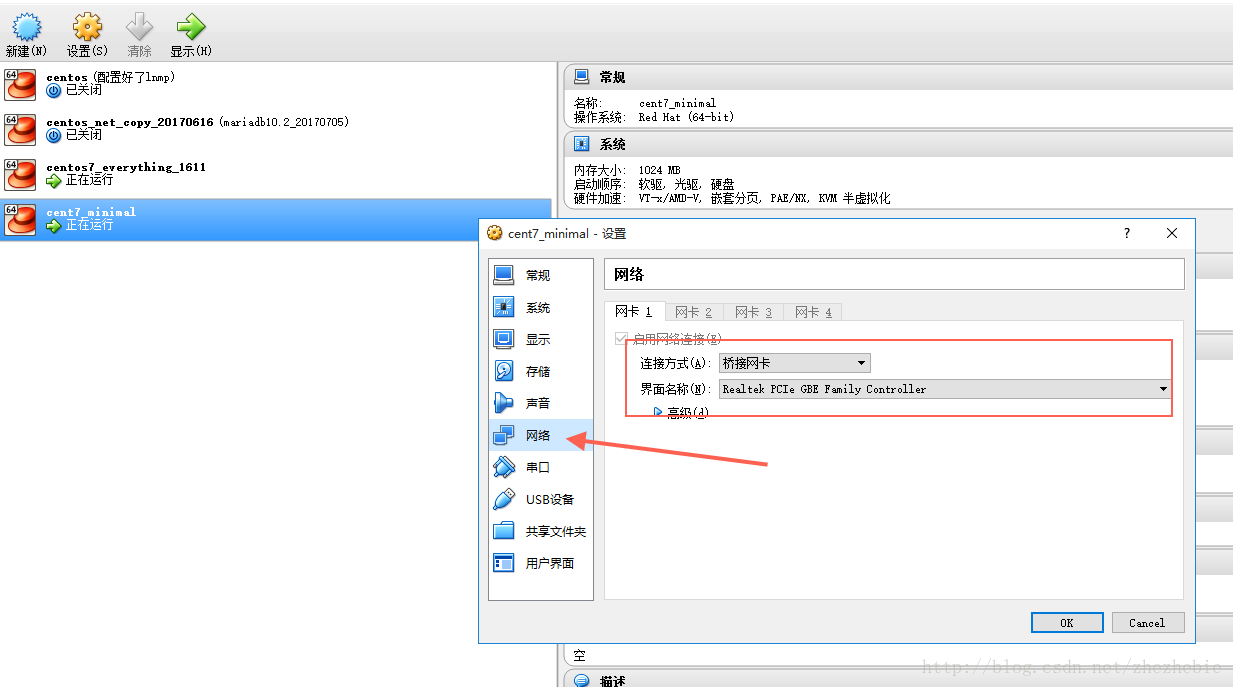
Task: Click the 网络 page title in dialog
Action: point(629,274)
